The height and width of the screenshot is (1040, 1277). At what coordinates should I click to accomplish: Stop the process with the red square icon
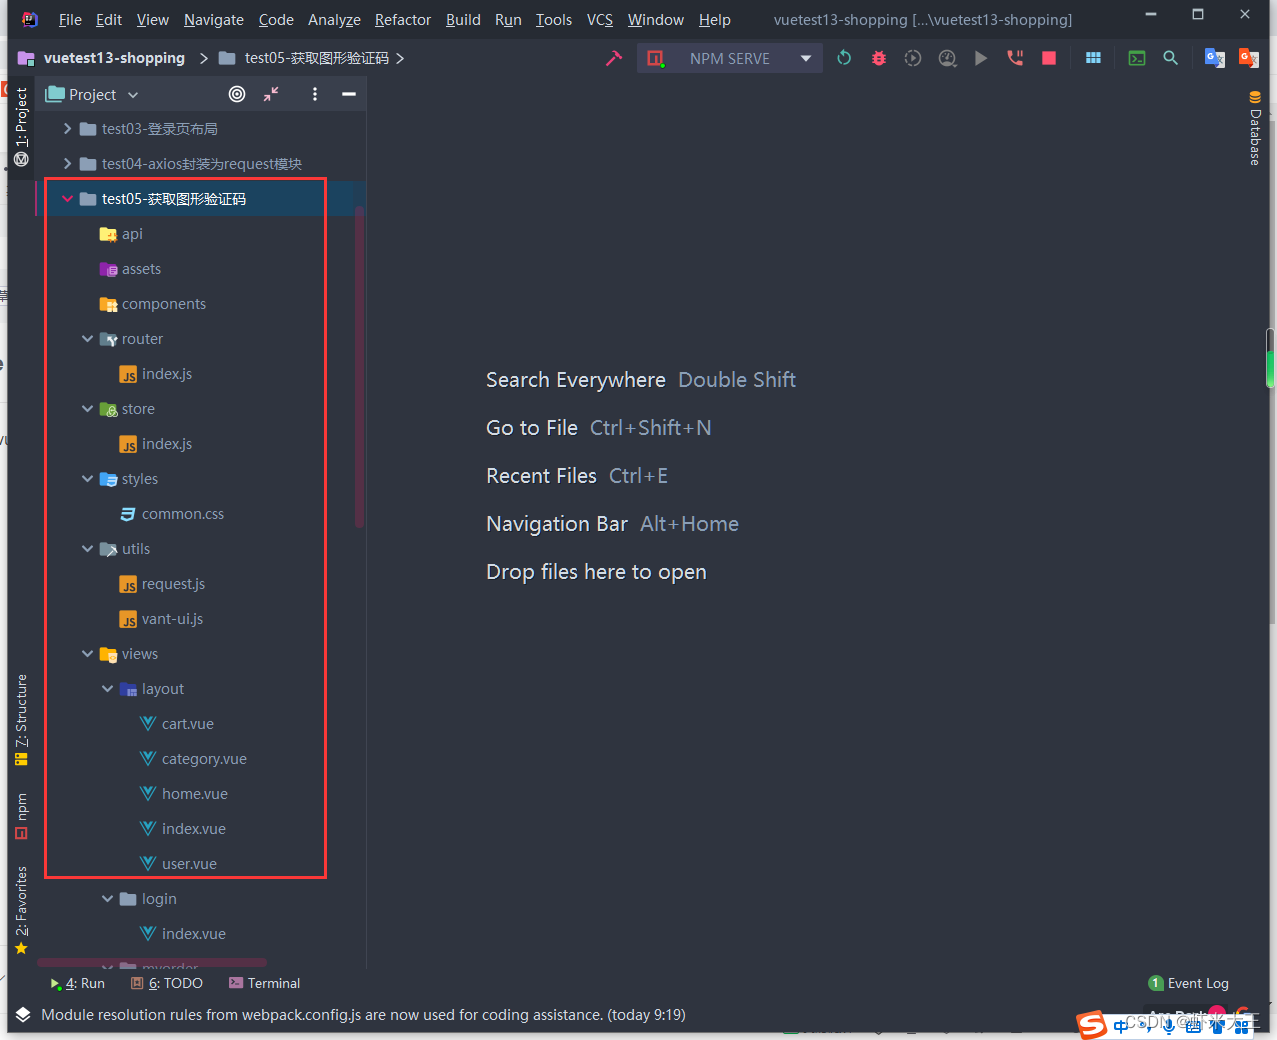tap(1048, 58)
